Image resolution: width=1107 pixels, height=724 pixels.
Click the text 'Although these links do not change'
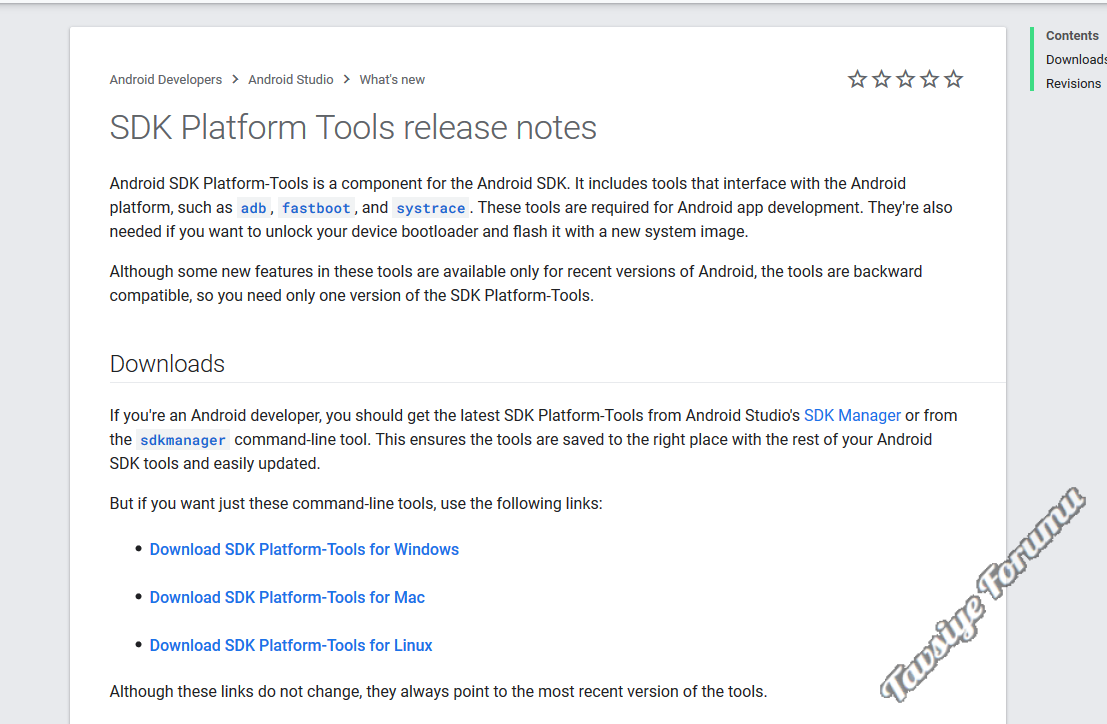pos(236,692)
